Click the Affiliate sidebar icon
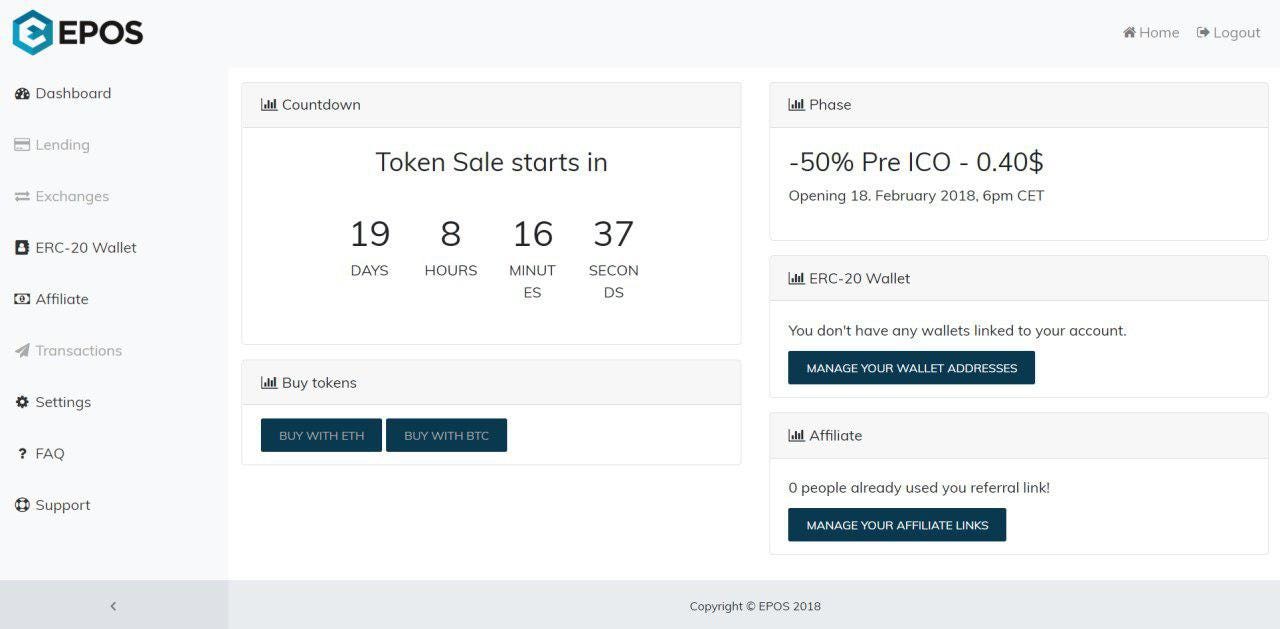Image resolution: width=1280 pixels, height=629 pixels. click(x=22, y=299)
